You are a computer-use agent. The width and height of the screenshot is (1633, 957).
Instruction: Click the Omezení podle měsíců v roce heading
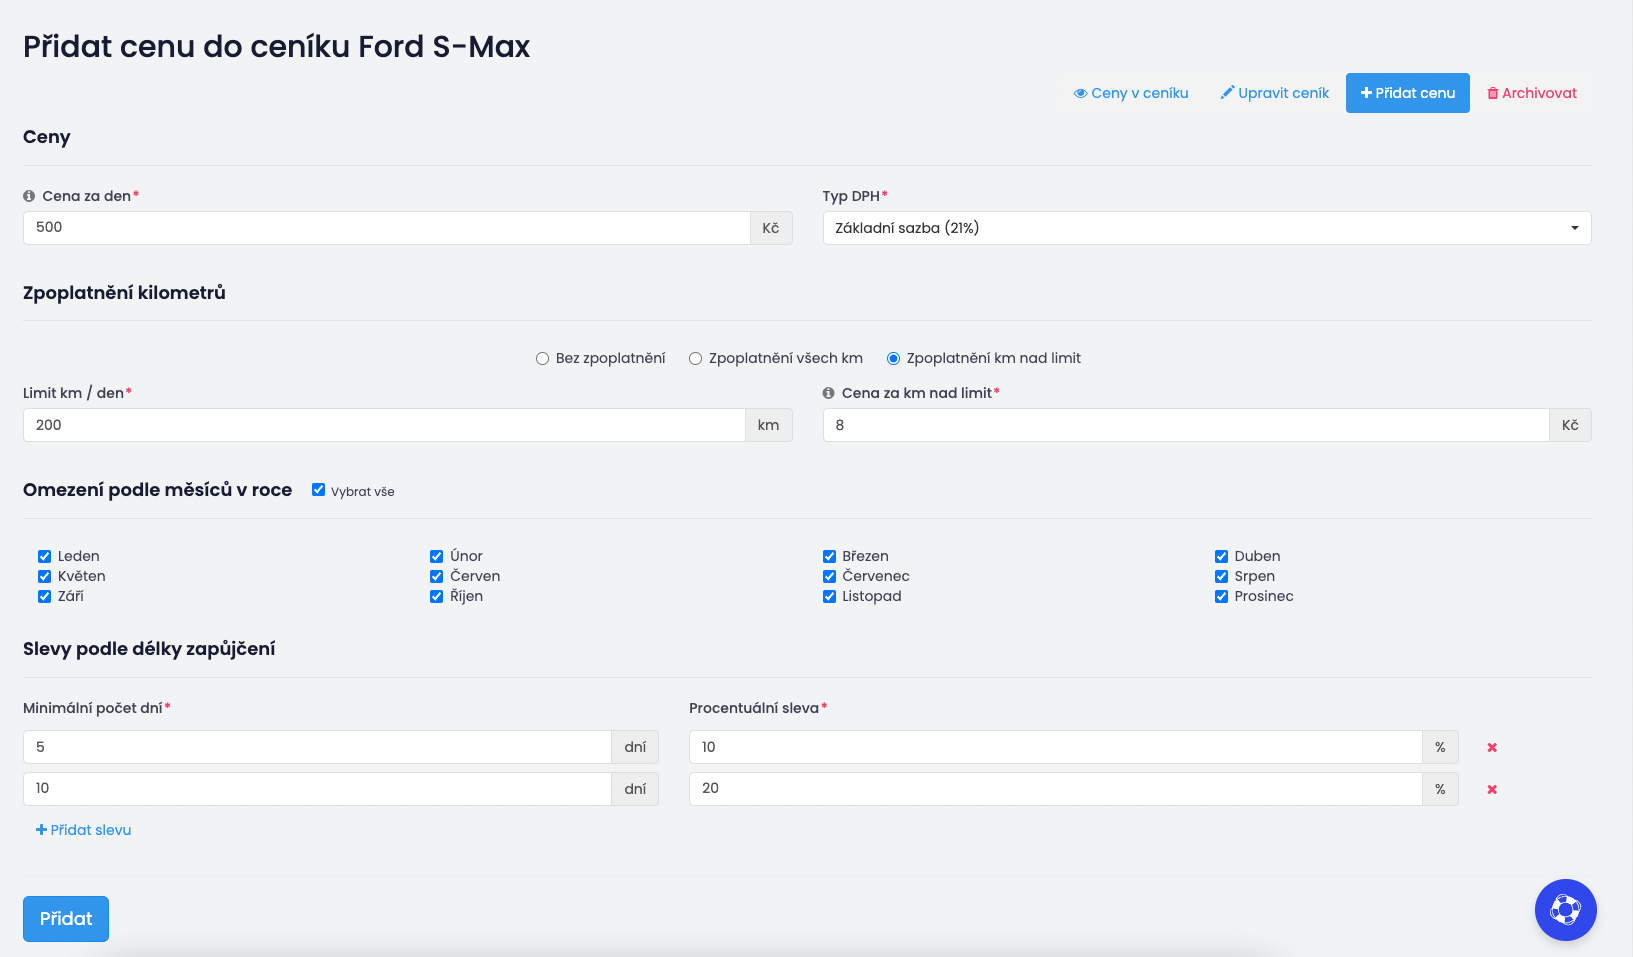tap(157, 490)
